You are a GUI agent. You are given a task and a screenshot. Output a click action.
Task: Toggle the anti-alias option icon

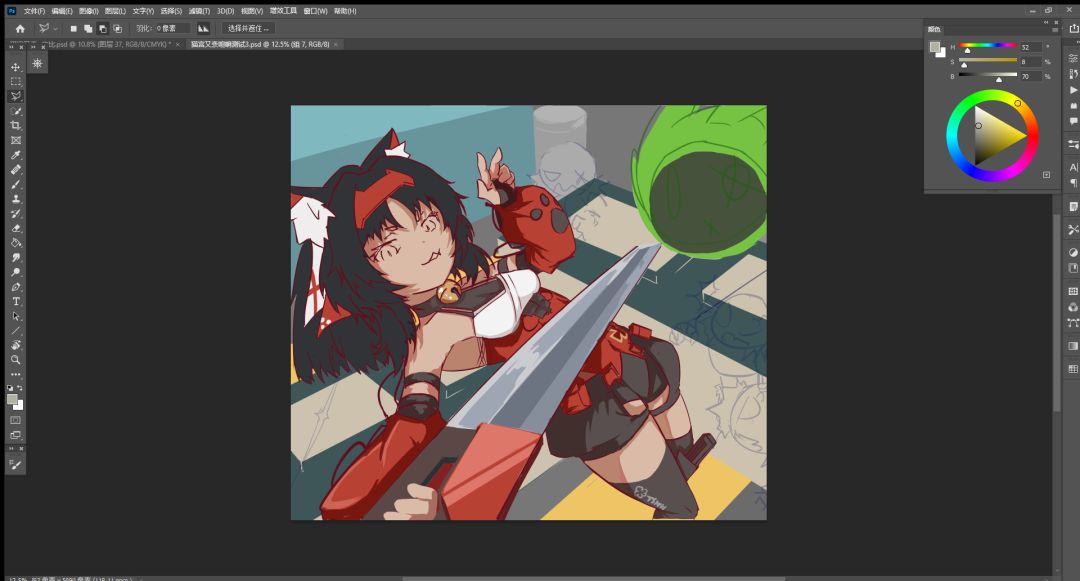203,28
